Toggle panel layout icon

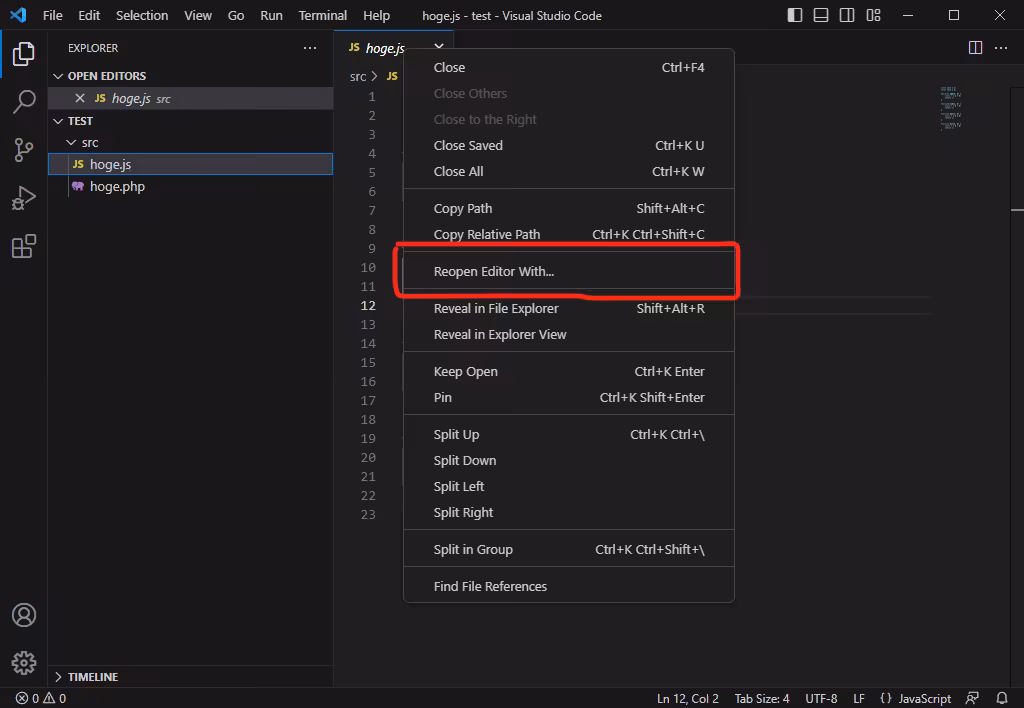coord(821,15)
